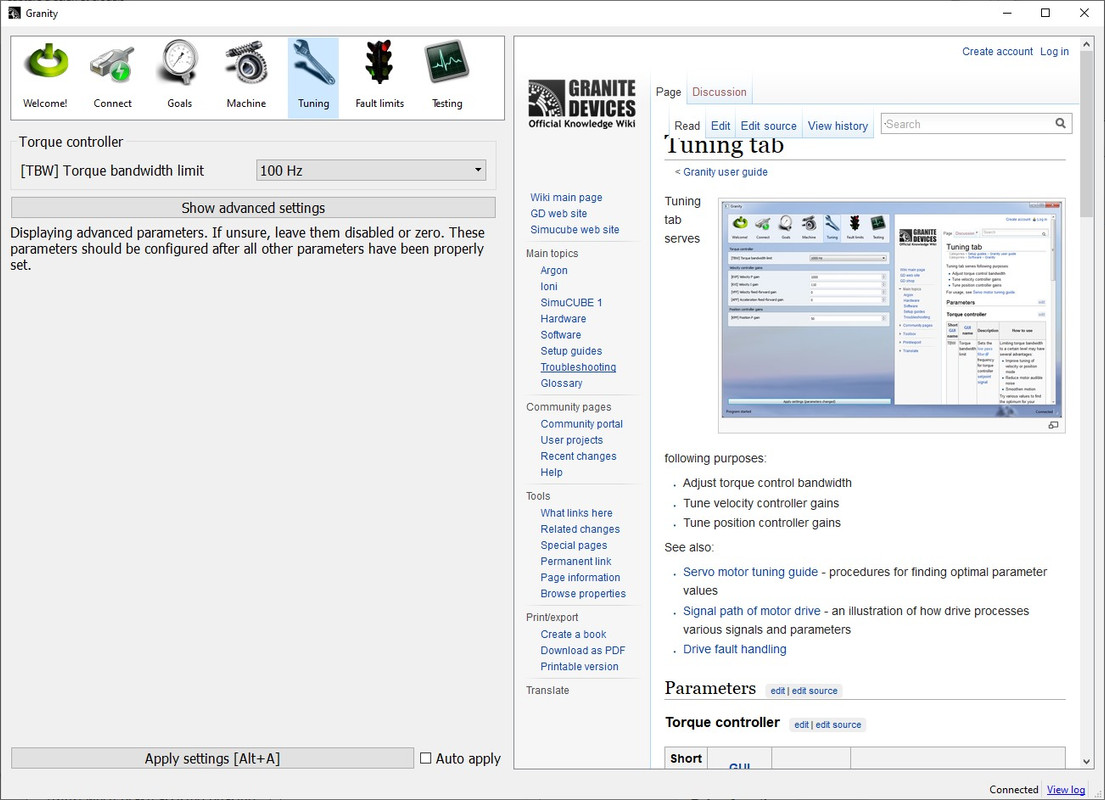The height and width of the screenshot is (800, 1105).
Task: Open the Machine gear icon
Action: [247, 76]
